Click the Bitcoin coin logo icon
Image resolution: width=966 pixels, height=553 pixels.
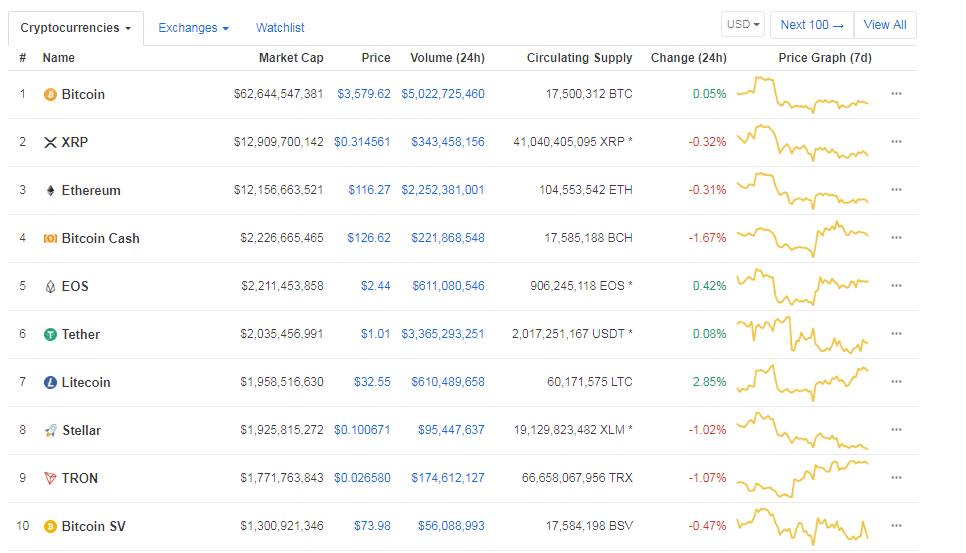point(51,95)
